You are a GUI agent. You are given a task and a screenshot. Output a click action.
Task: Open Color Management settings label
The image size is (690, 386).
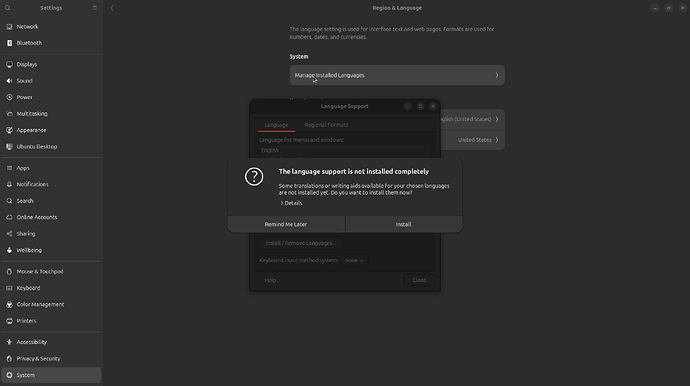(40, 305)
